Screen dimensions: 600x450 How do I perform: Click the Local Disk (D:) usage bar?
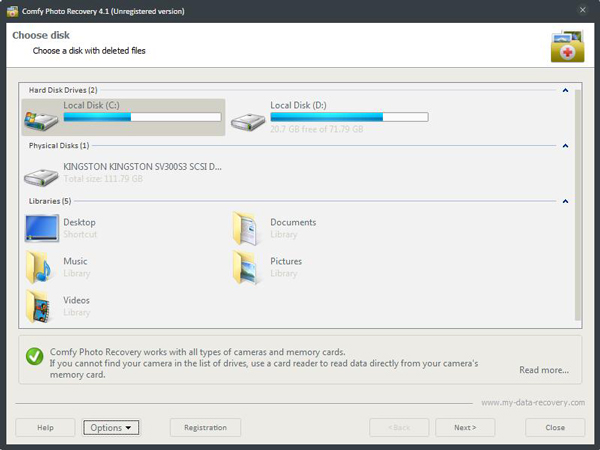(349, 117)
